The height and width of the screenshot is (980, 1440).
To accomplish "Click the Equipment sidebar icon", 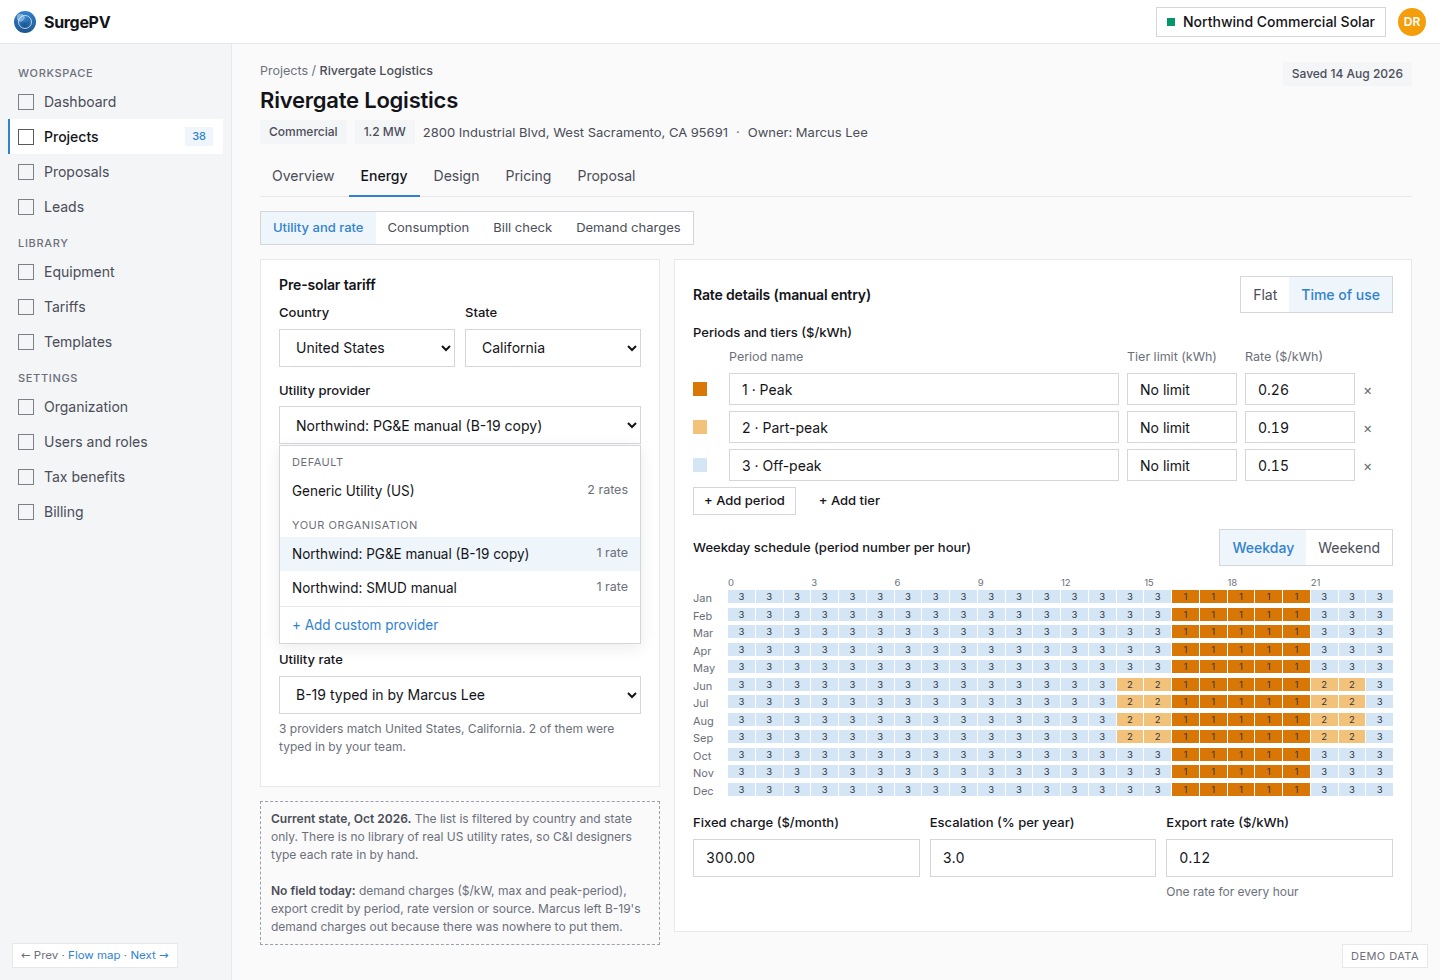I will tap(26, 272).
